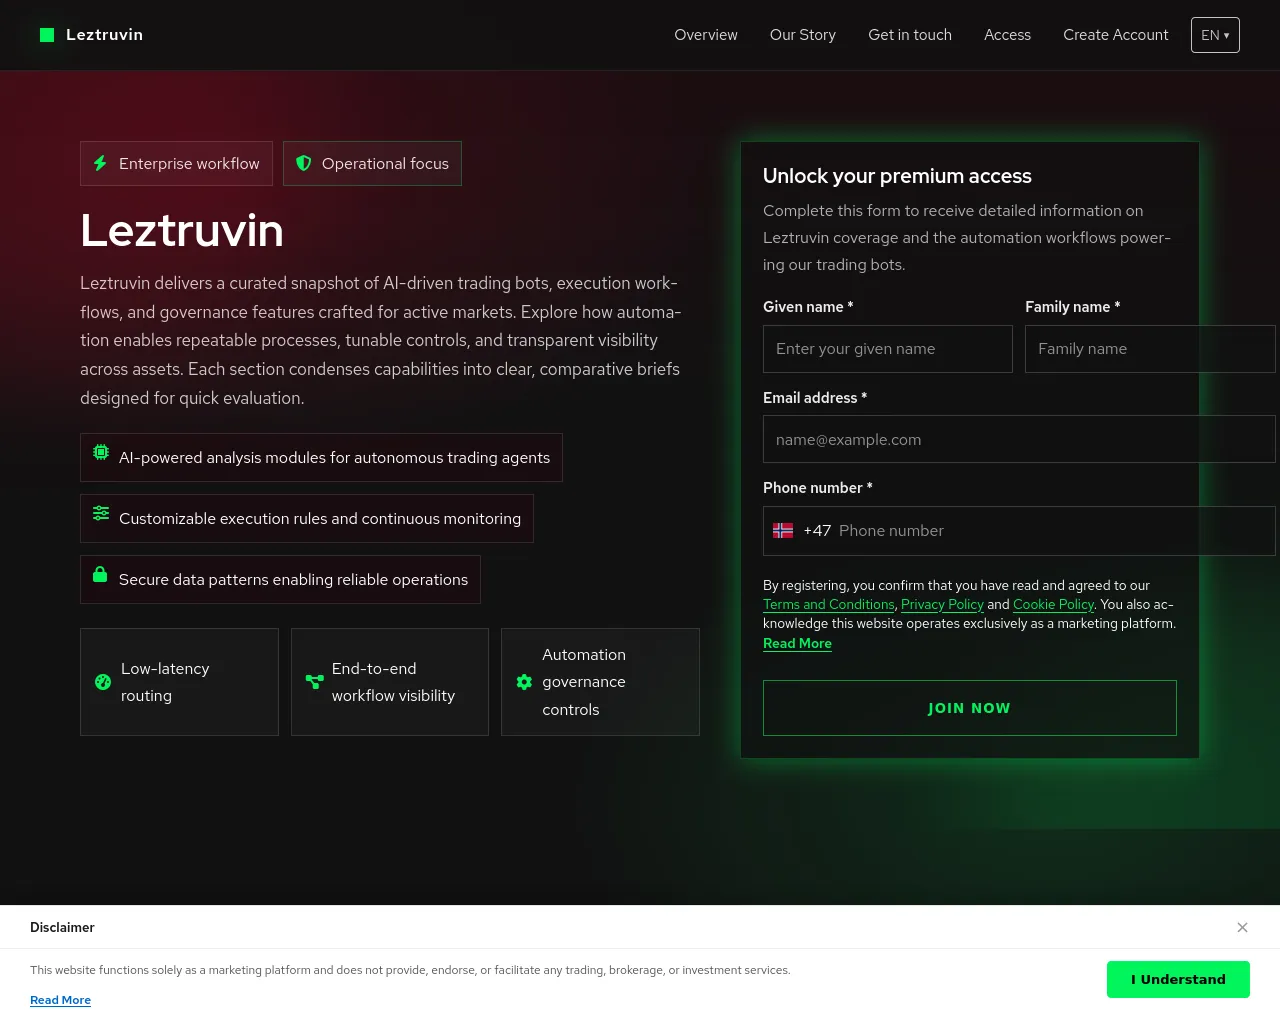Open the Terms and Conditions link
Viewport: 1280px width, 1024px height.
click(x=829, y=604)
